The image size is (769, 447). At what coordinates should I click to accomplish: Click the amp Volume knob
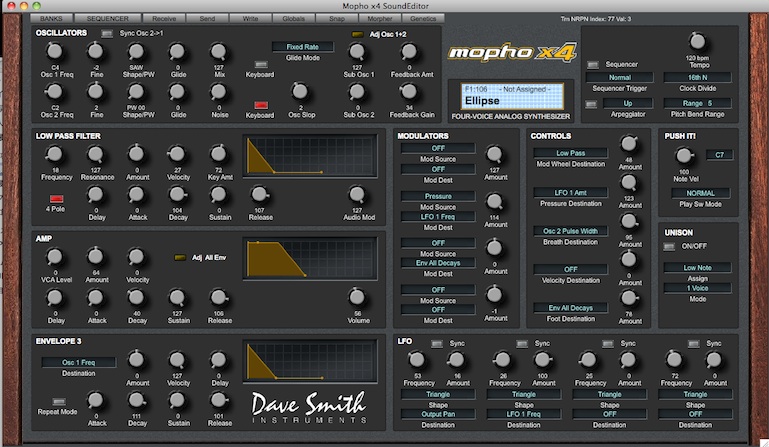point(357,297)
